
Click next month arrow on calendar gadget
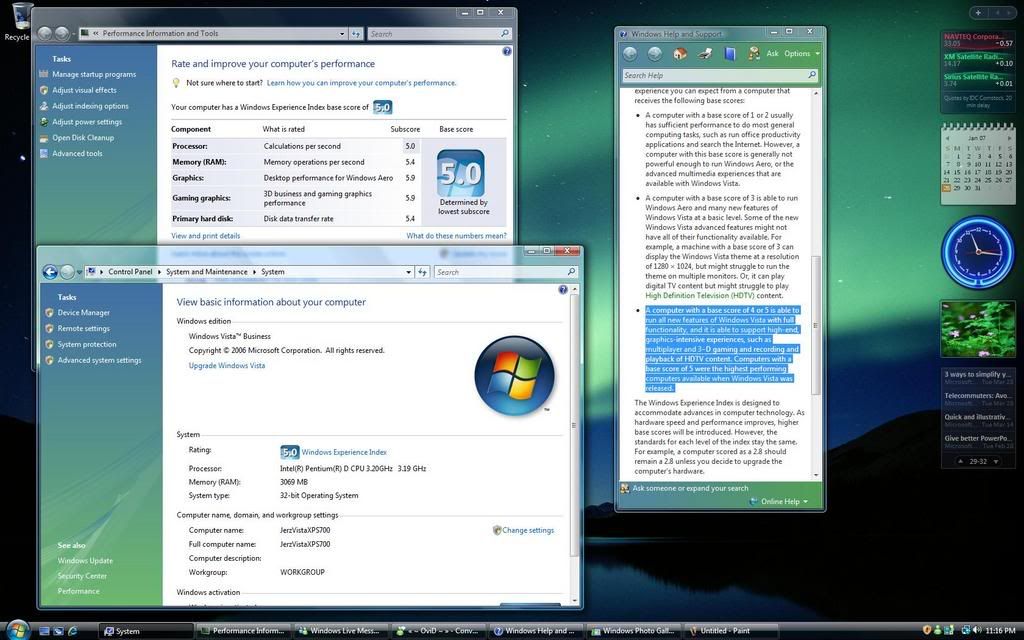pyautogui.click(x=1010, y=138)
